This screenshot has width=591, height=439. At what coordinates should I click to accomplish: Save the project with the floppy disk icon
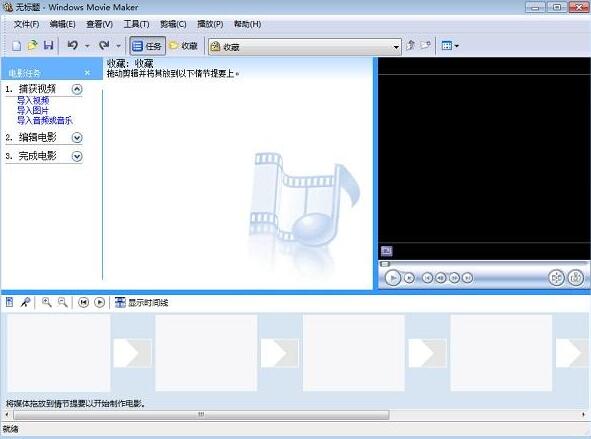pyautogui.click(x=49, y=46)
